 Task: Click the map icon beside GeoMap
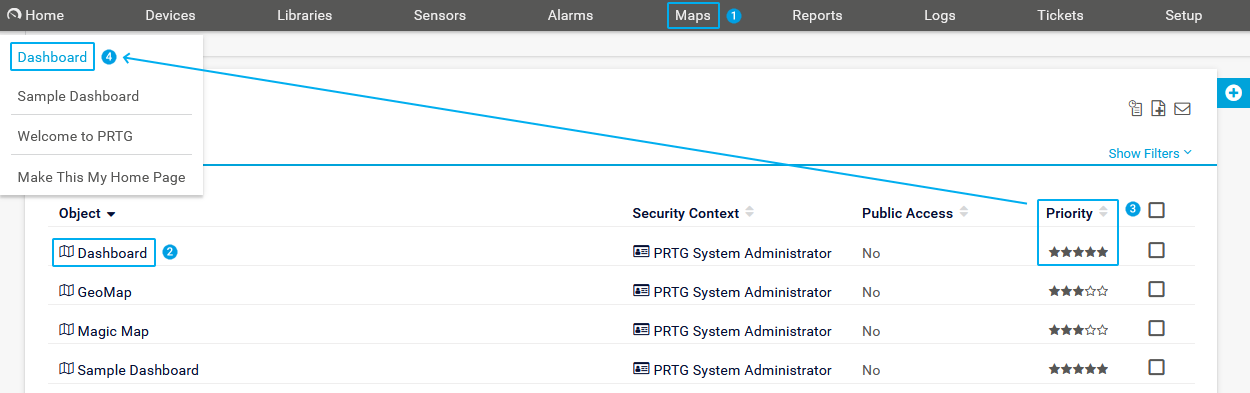click(67, 291)
